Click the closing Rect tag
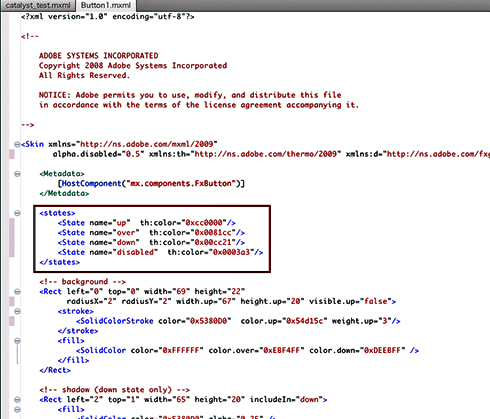 [55, 370]
